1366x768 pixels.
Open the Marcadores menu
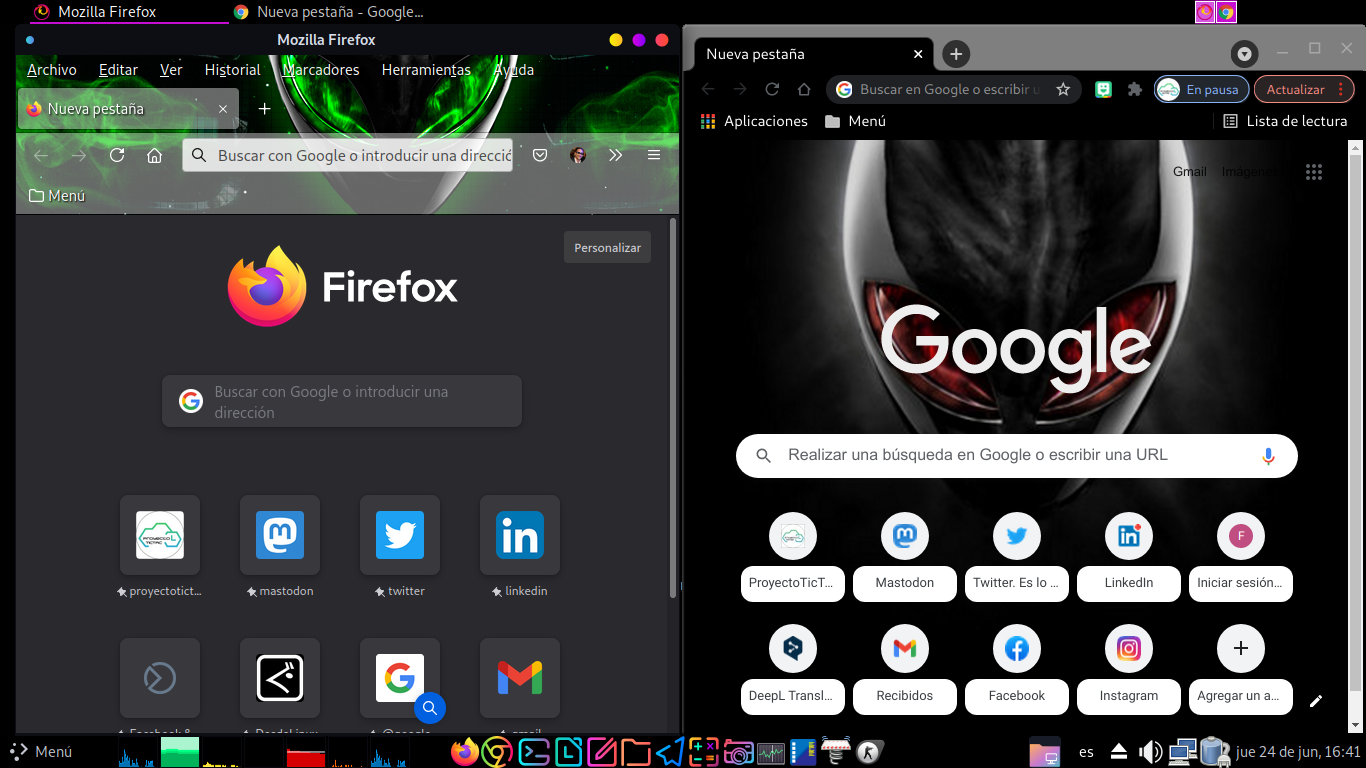click(x=321, y=70)
